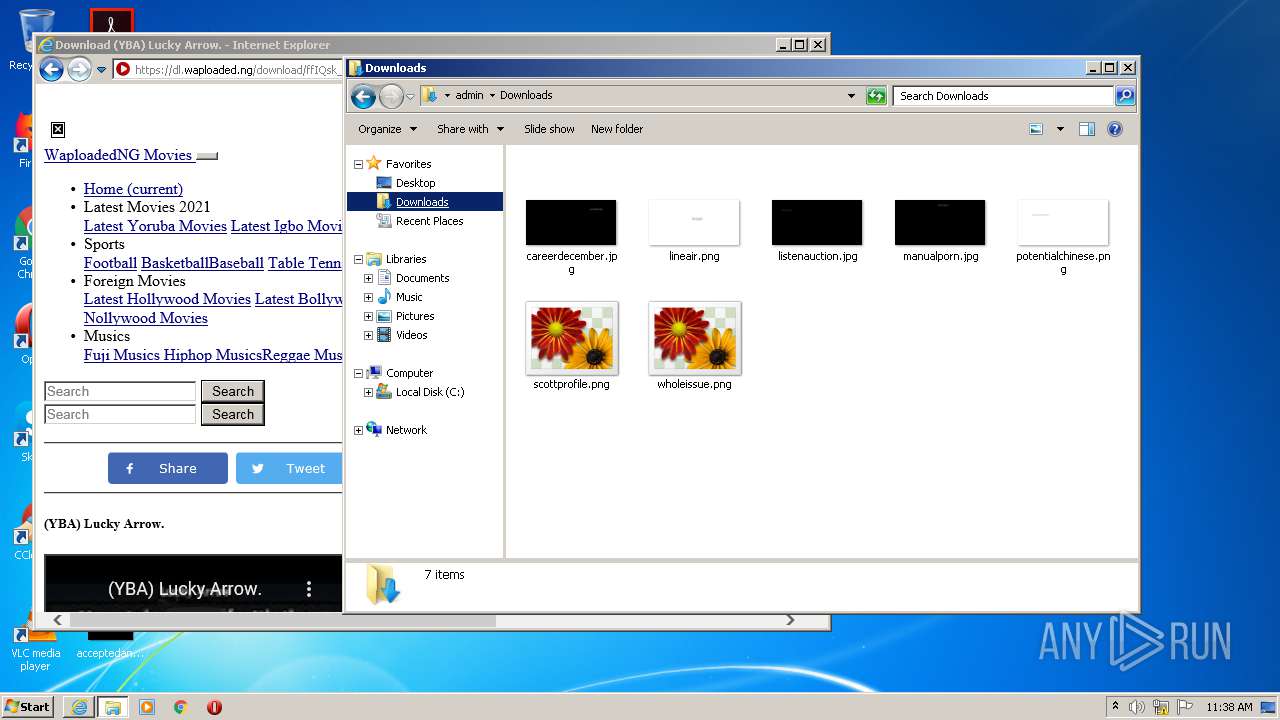Image resolution: width=1280 pixels, height=720 pixels.
Task: Expand the Videos library node
Action: point(368,335)
